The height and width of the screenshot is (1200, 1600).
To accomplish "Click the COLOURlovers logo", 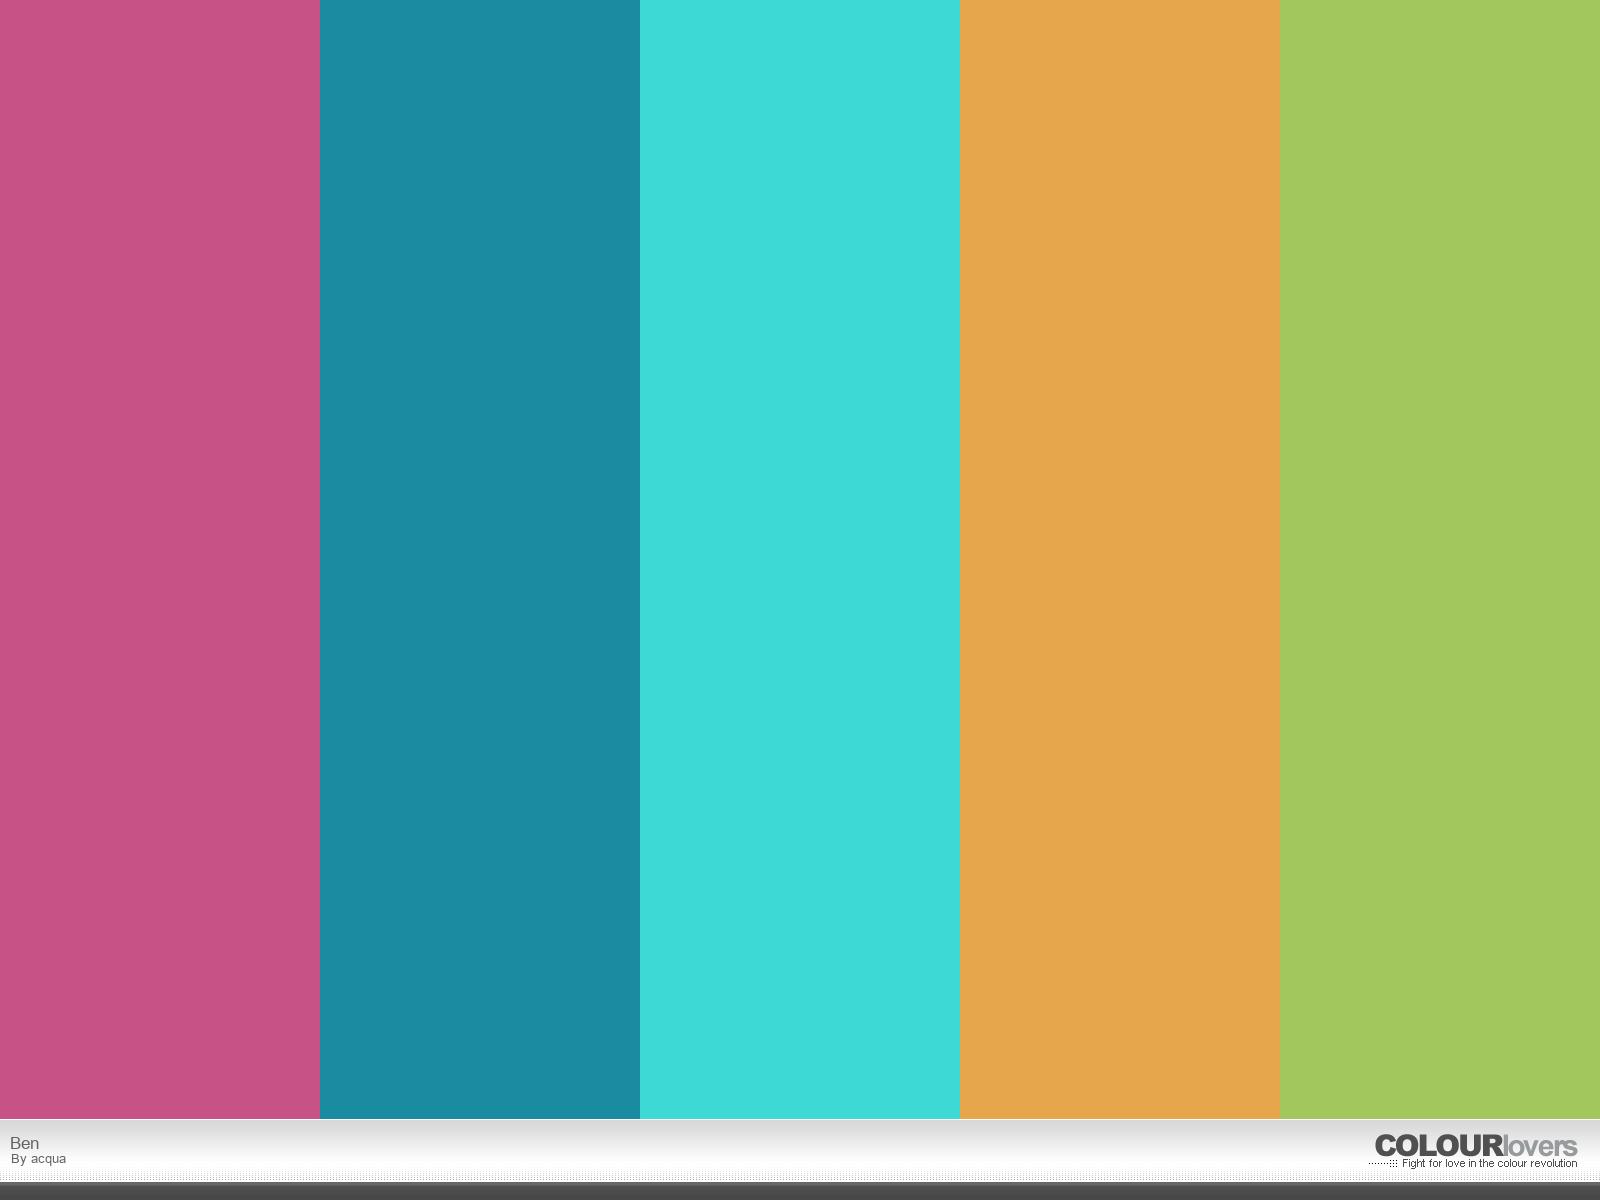I will tap(1476, 1146).
